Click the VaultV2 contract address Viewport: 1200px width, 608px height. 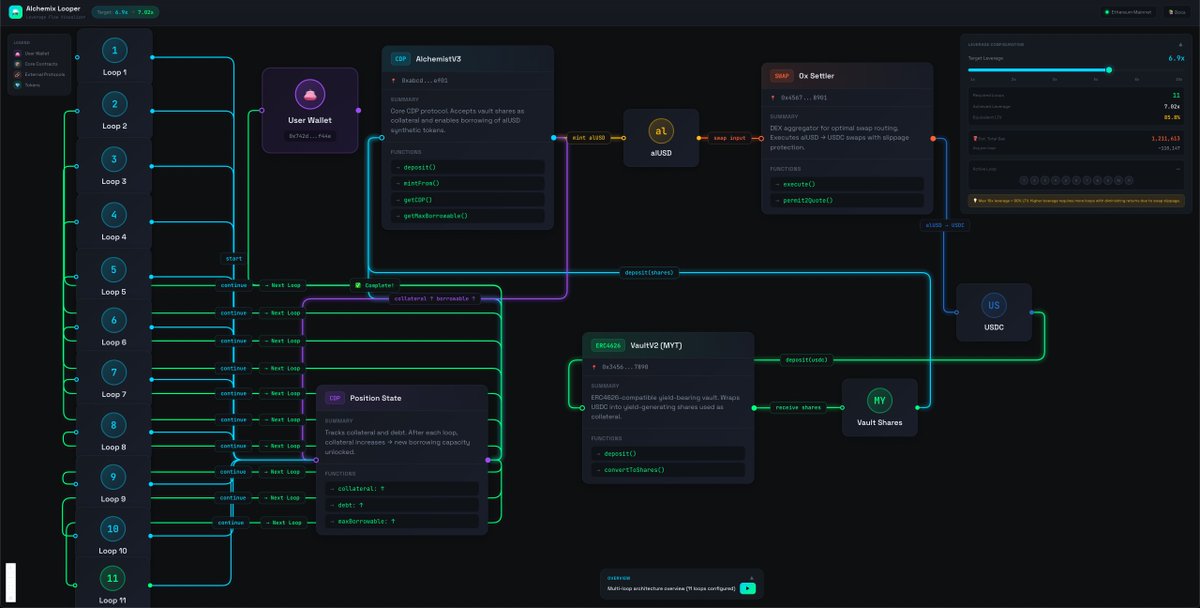625,367
